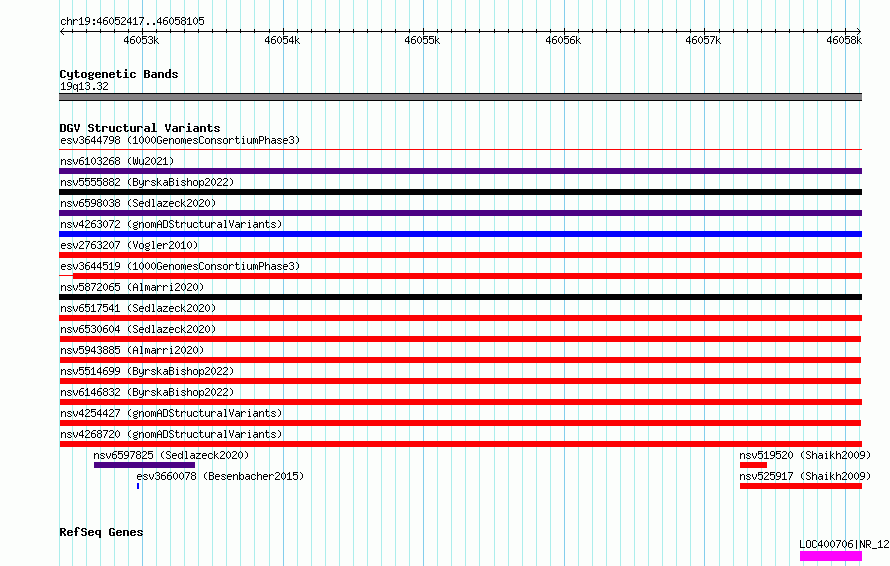This screenshot has width=890, height=566.
Task: Open esv2763207 (Vogler2010) label
Action: pos(129,245)
